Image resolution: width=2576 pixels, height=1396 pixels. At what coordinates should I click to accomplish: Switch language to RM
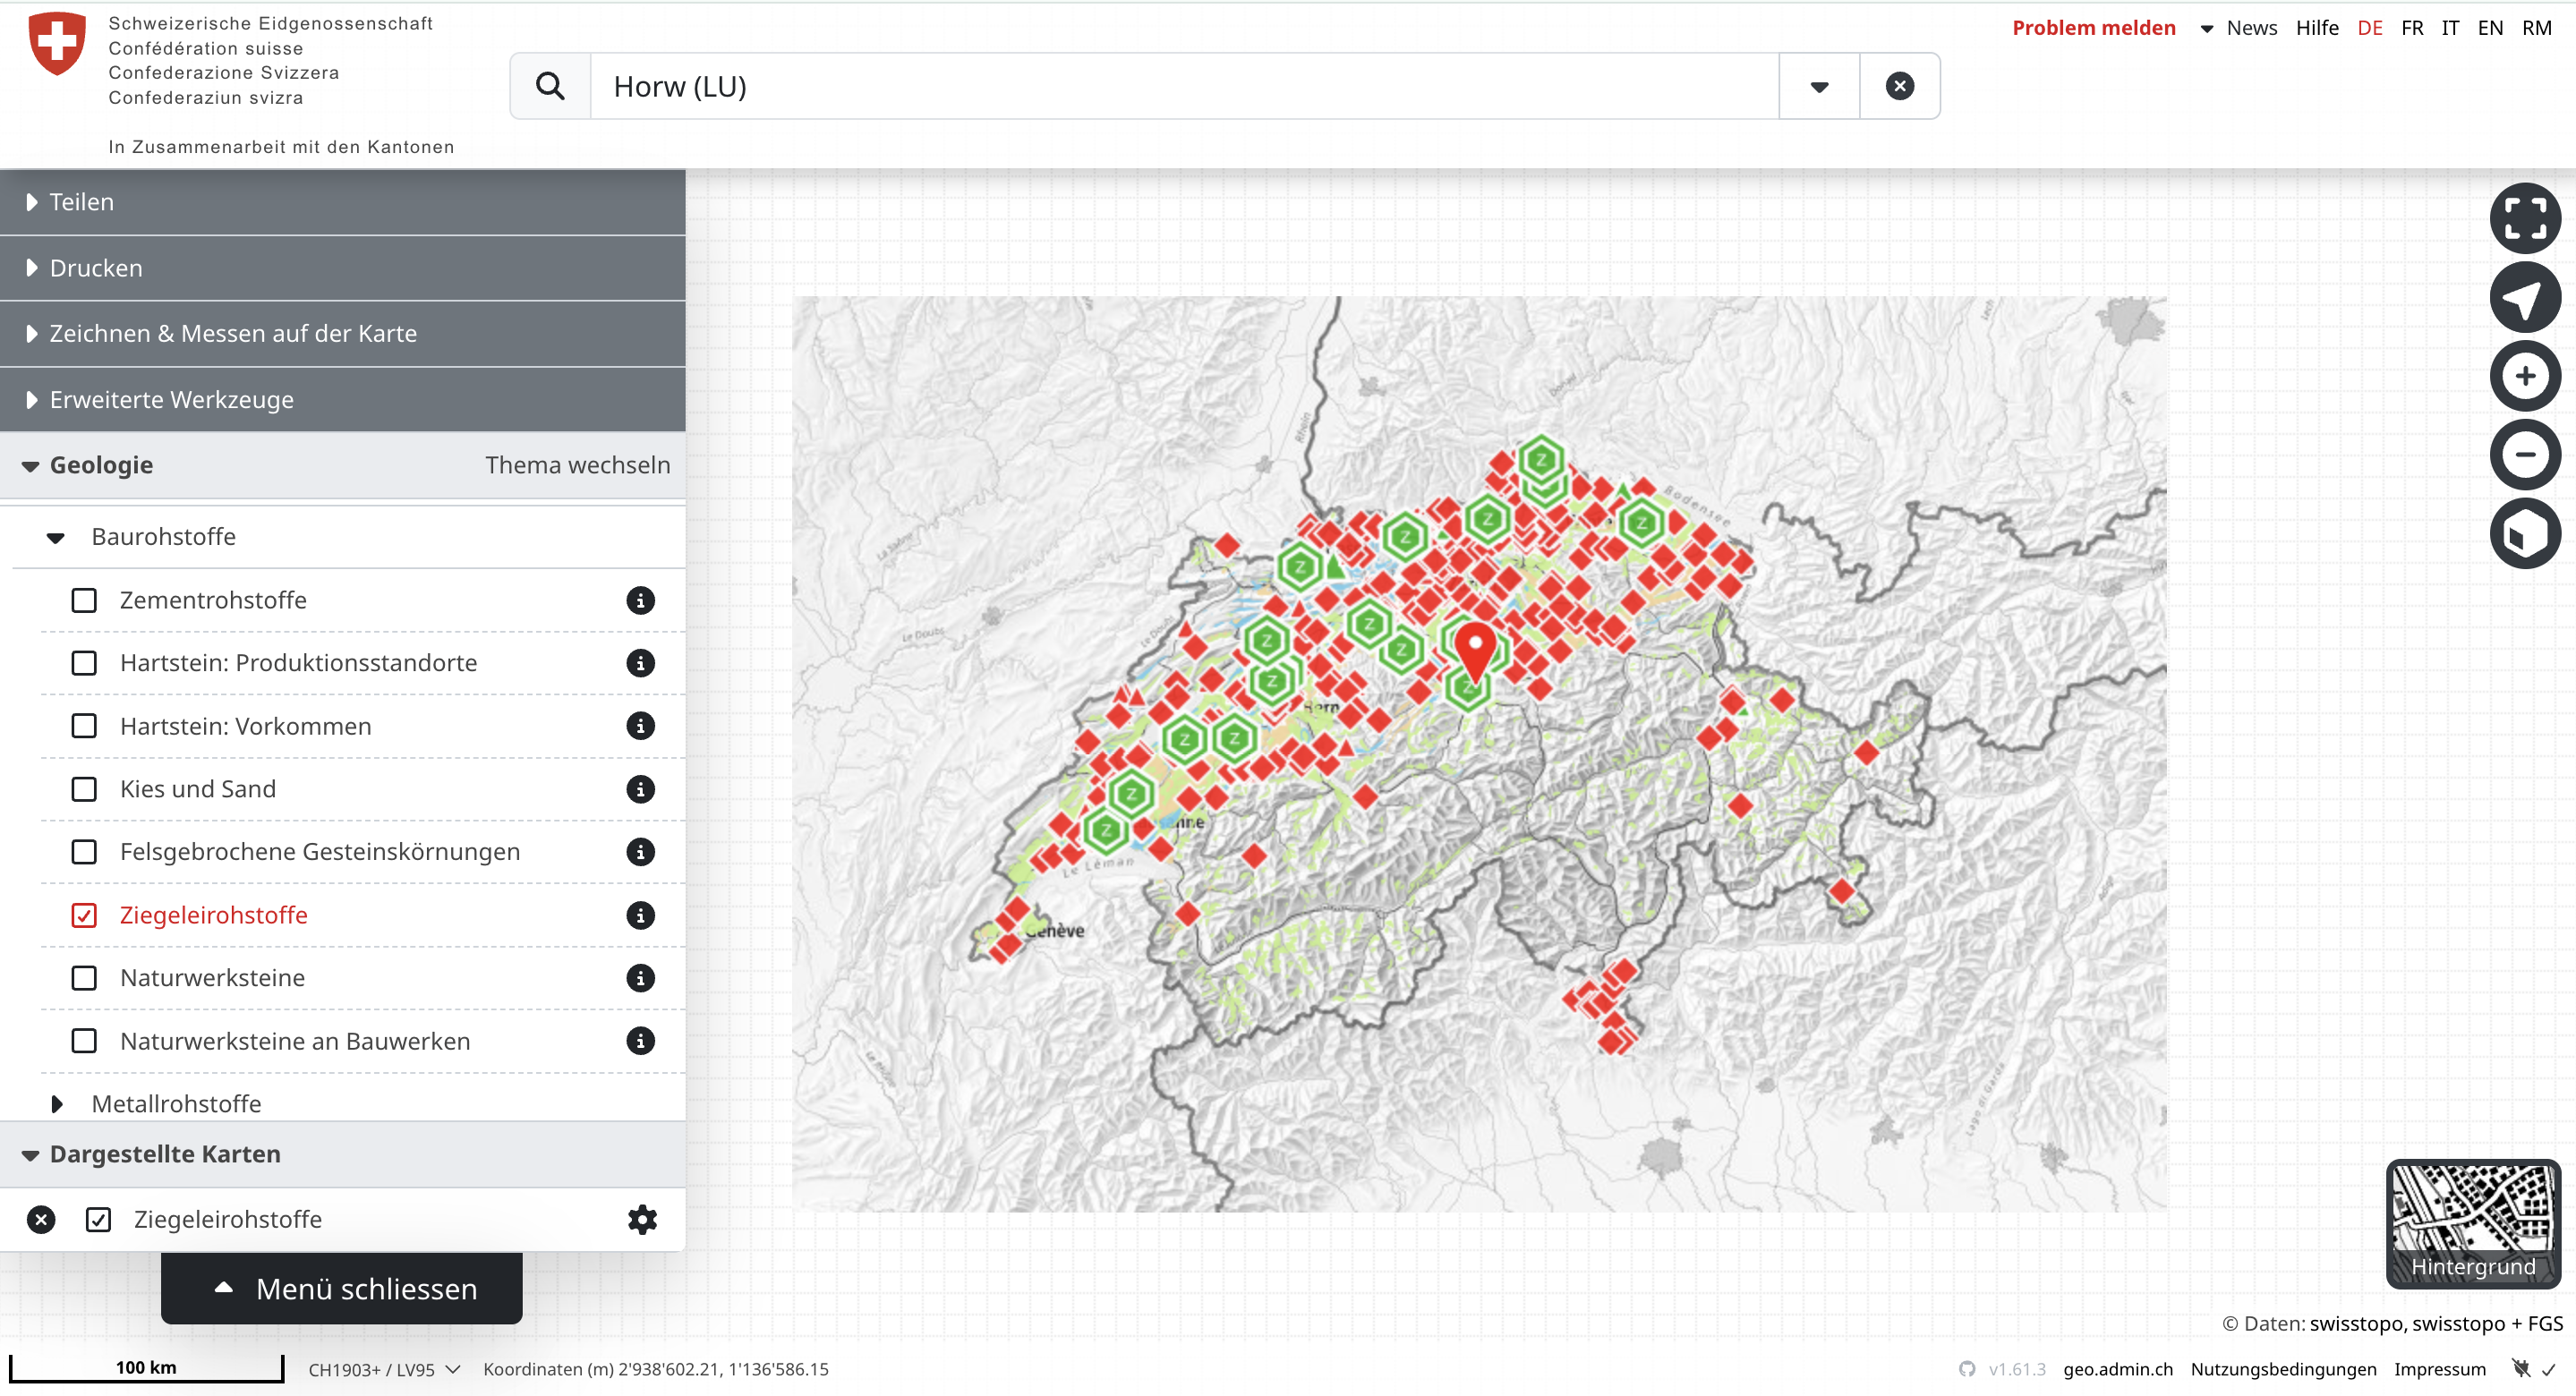(x=2535, y=28)
